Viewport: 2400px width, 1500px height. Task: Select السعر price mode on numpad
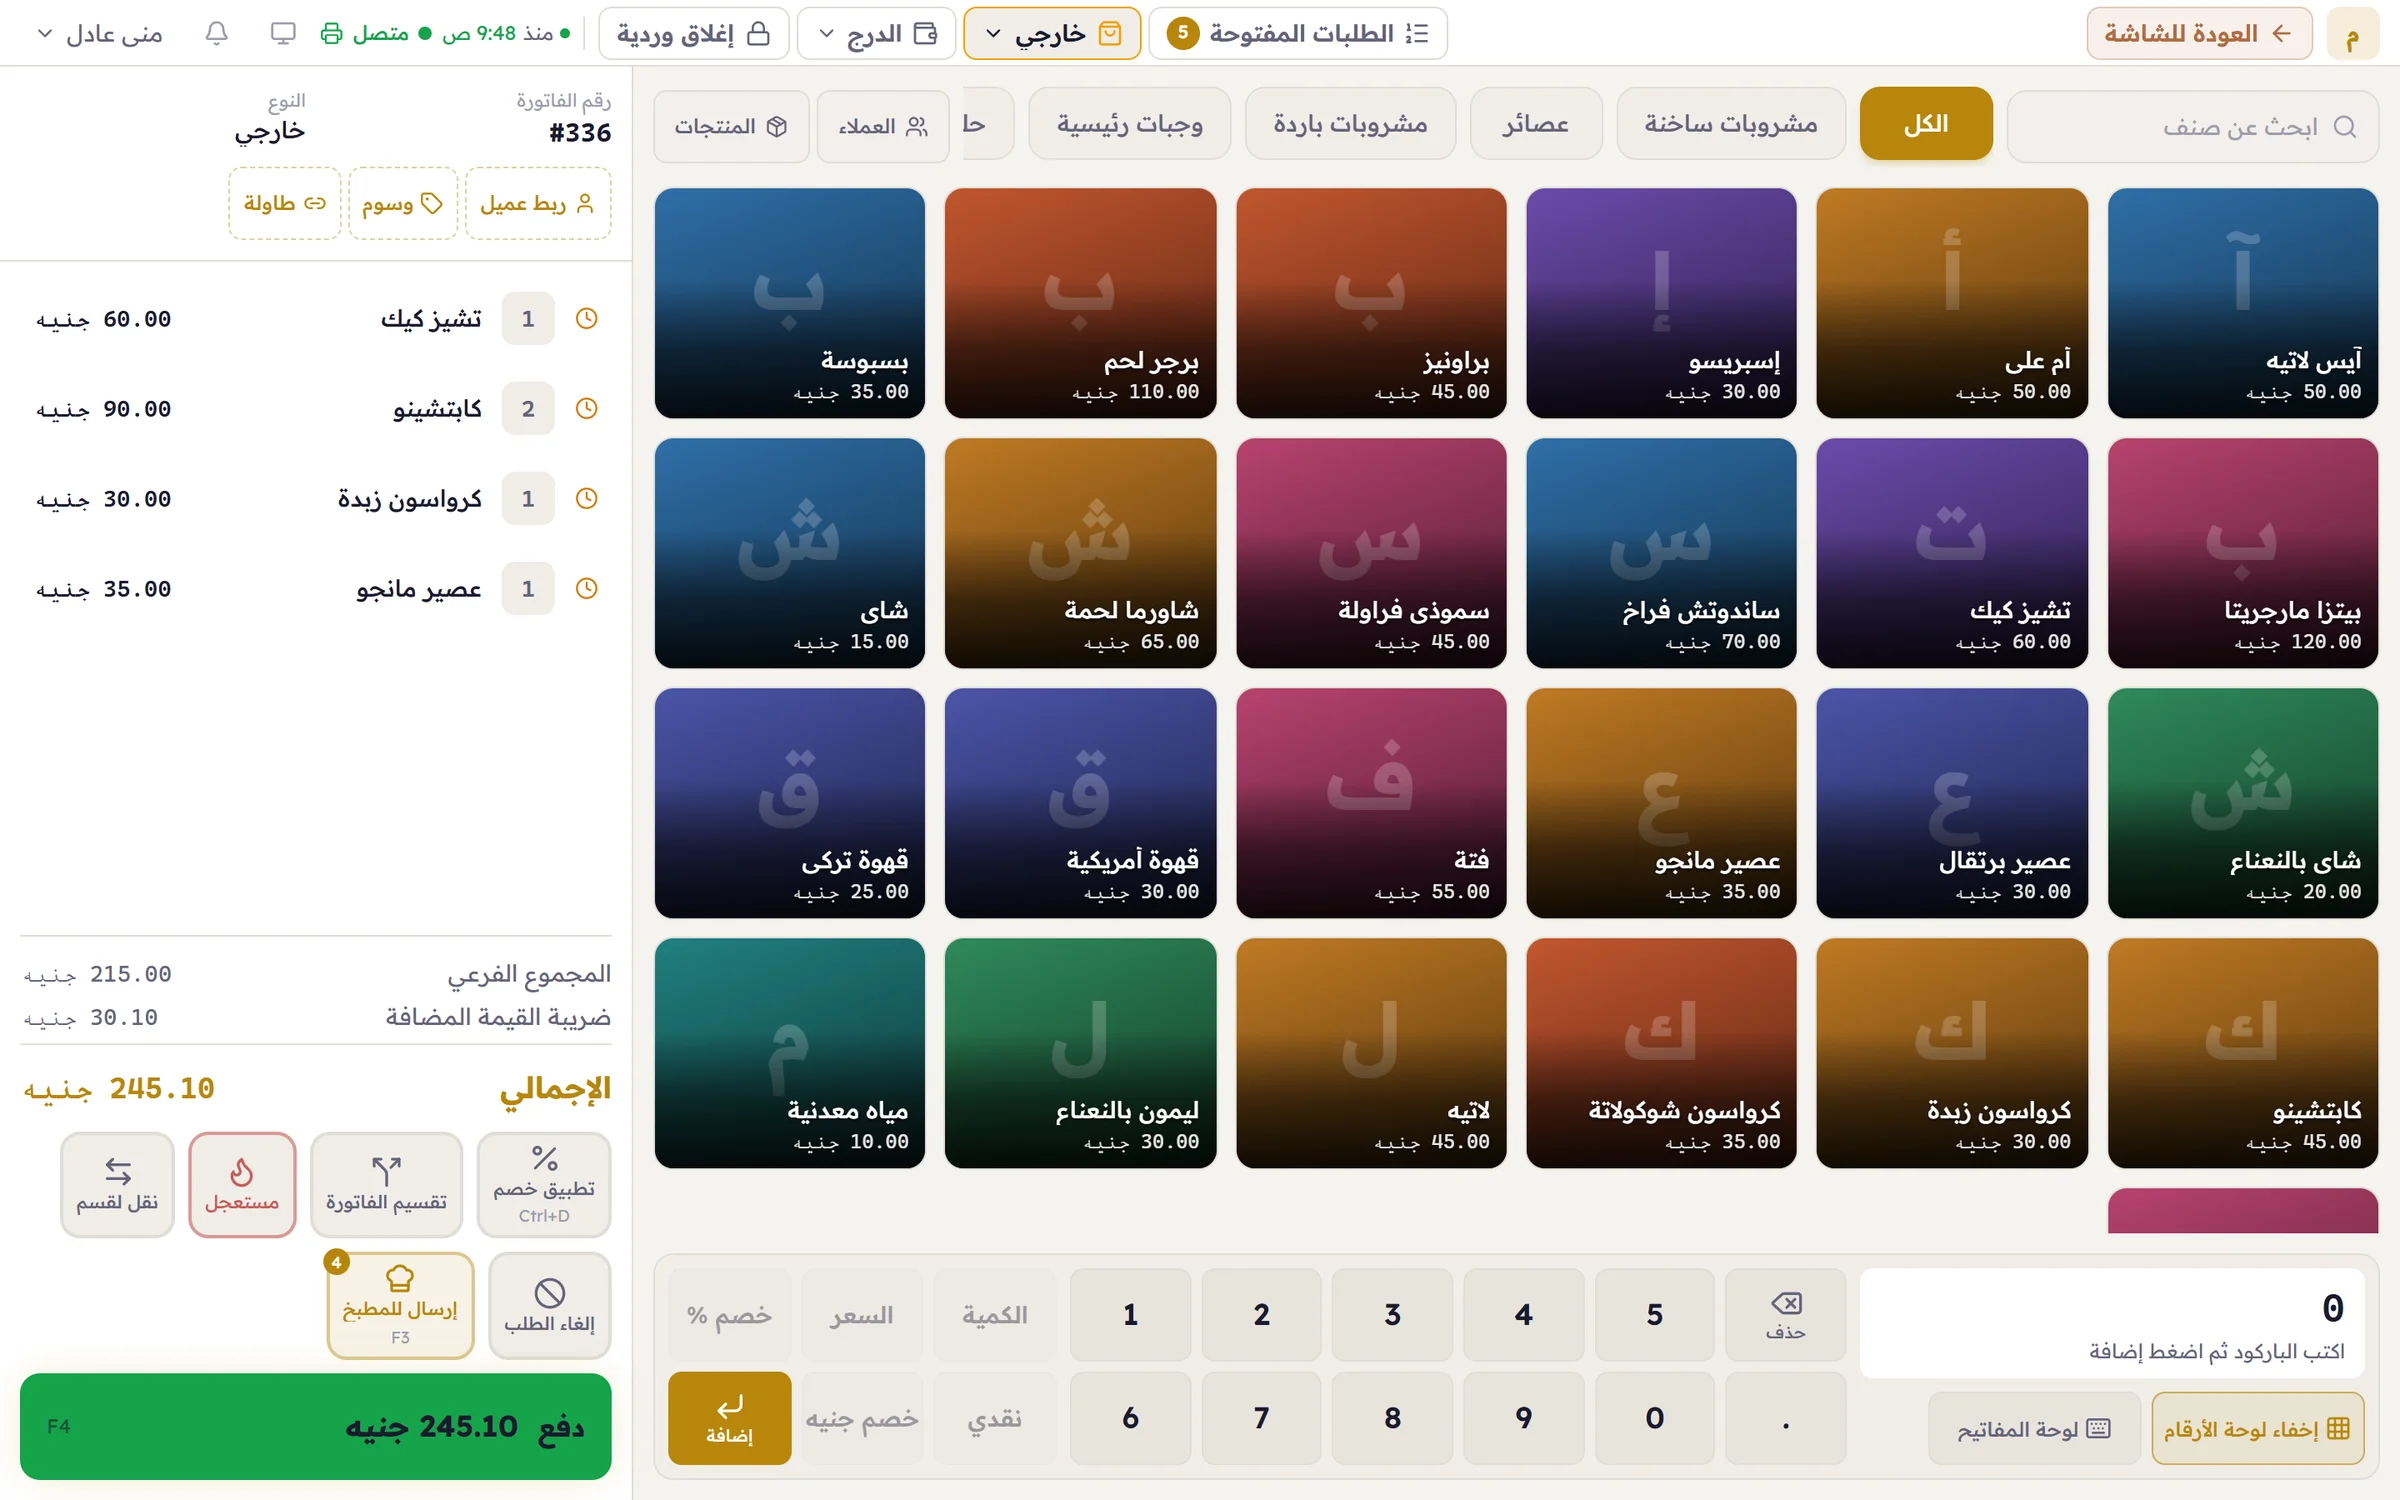[861, 1315]
